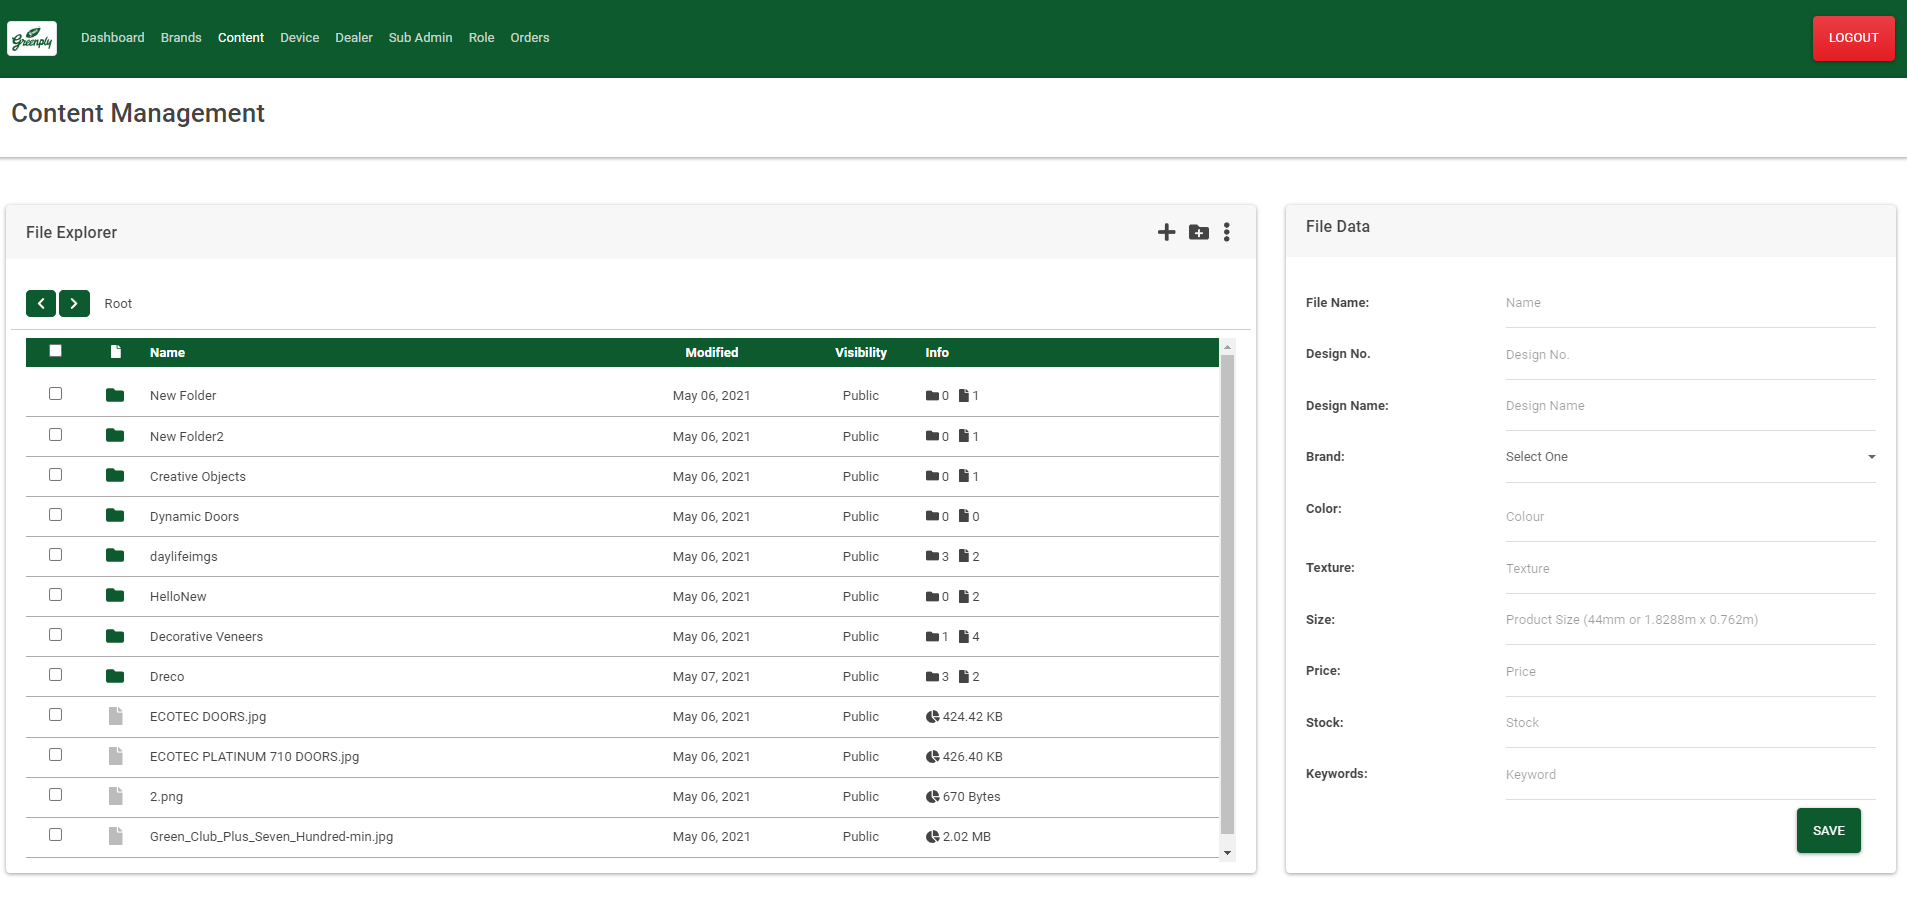1907x899 pixels.
Task: Click the new folder icon
Action: click(x=1199, y=232)
